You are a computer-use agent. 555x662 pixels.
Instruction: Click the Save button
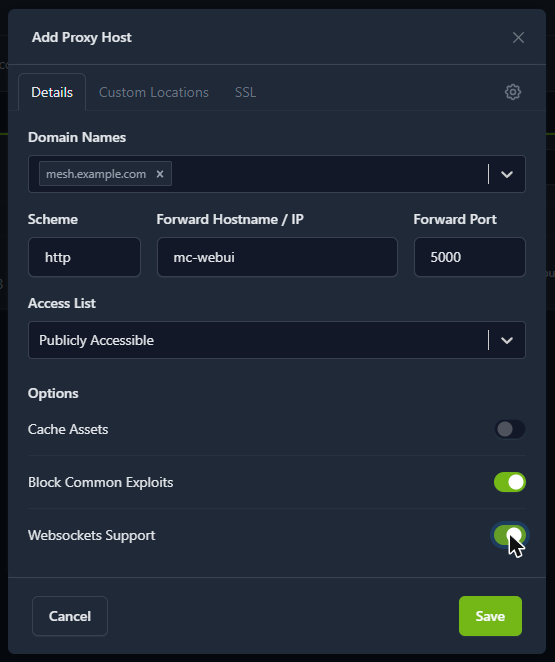(x=490, y=616)
